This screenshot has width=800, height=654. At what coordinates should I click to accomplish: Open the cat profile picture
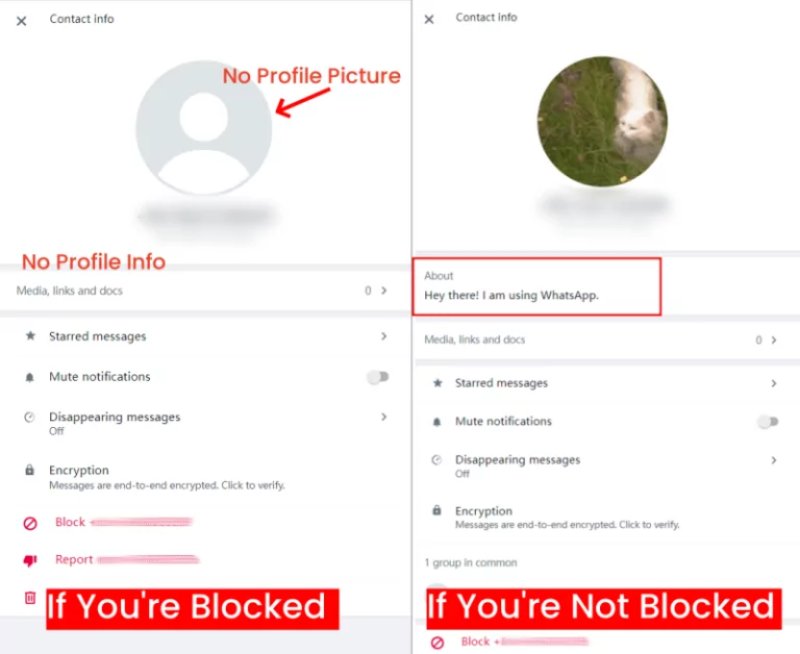point(603,121)
